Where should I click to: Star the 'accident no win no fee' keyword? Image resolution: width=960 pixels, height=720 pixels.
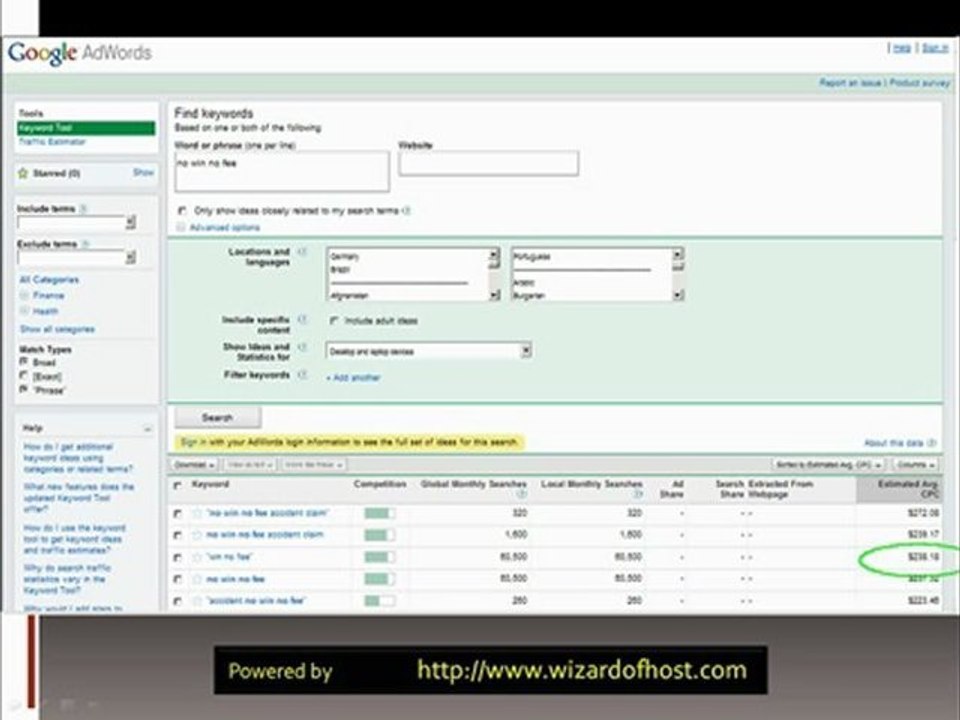197,601
